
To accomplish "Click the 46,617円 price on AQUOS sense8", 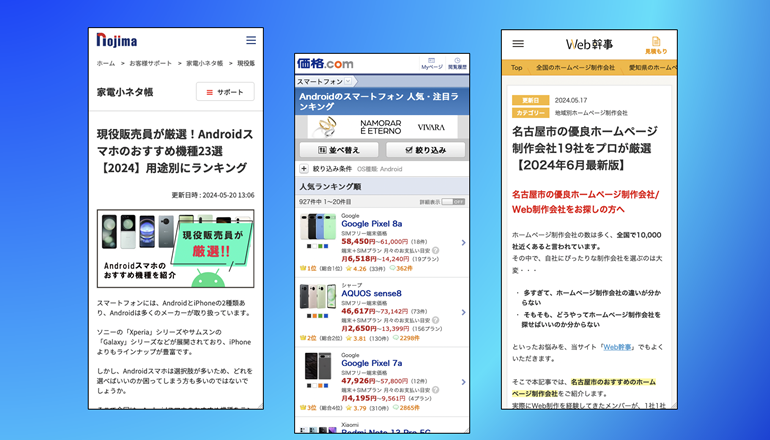I will point(358,311).
